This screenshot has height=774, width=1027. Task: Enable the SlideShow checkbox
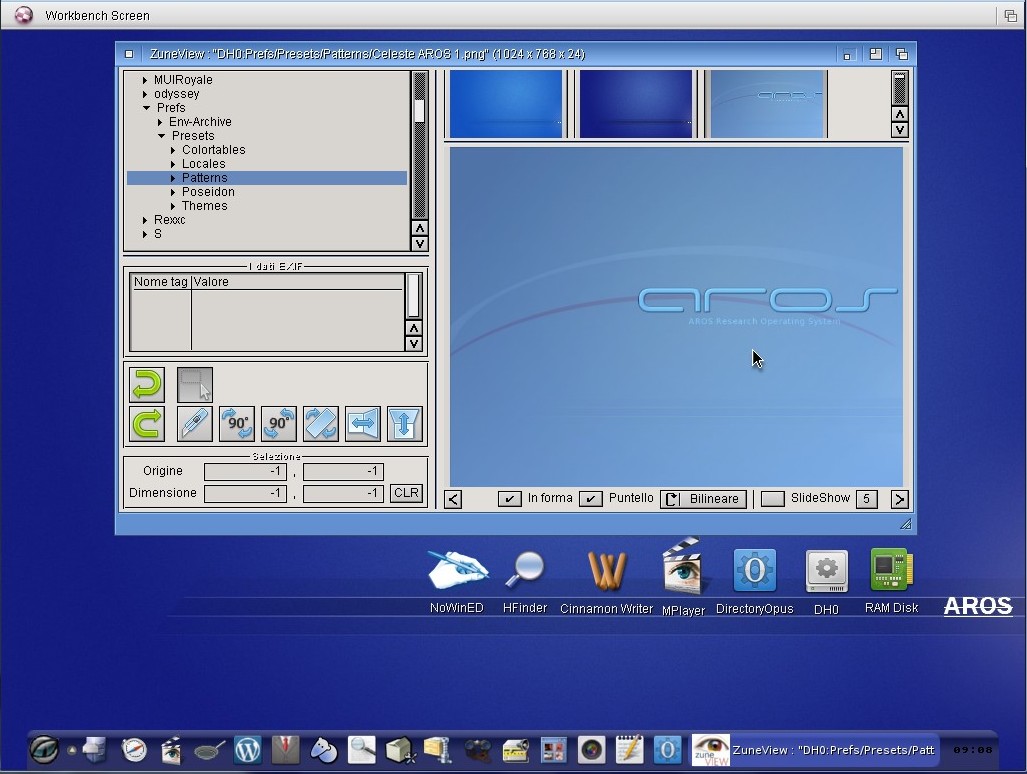[772, 499]
